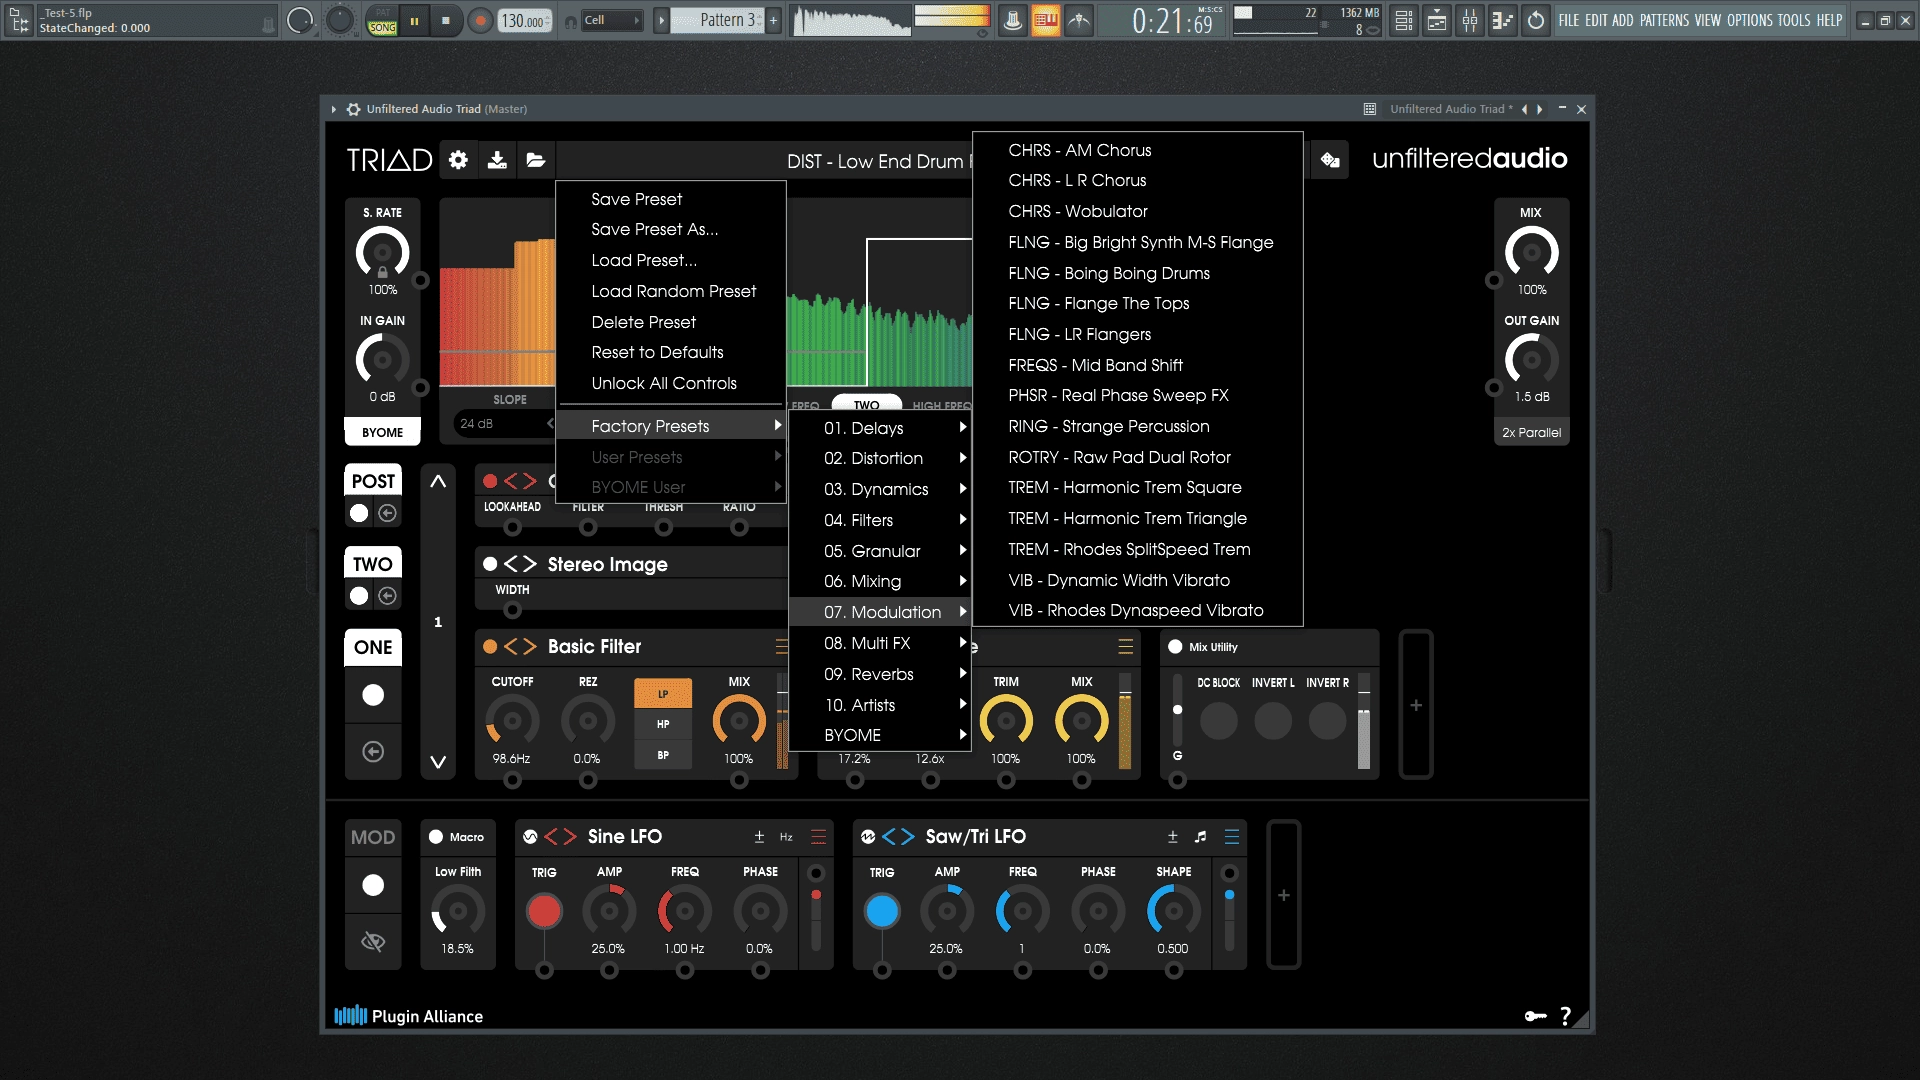1920x1080 pixels.
Task: Open the Saw/Tri LFO hamburger menu
Action: [x=1232, y=837]
